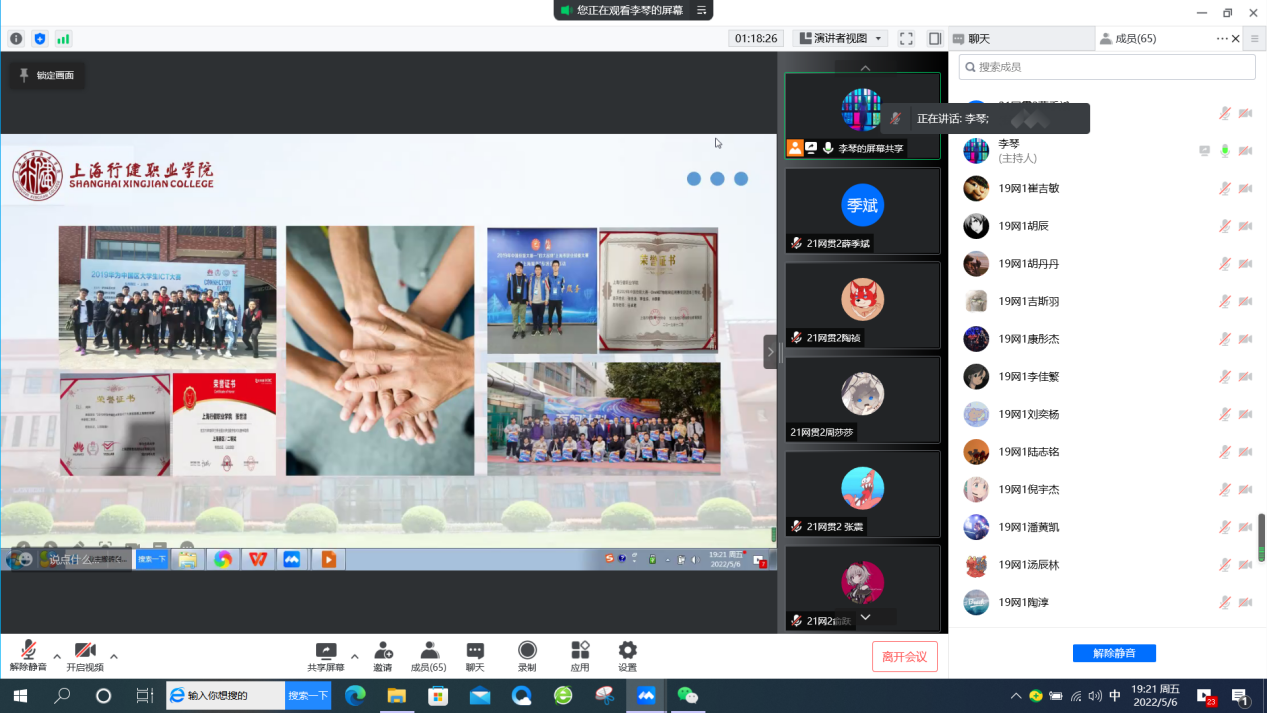Start recording with the 录制 icon
Screen dimensions: 1267x713
pos(527,656)
